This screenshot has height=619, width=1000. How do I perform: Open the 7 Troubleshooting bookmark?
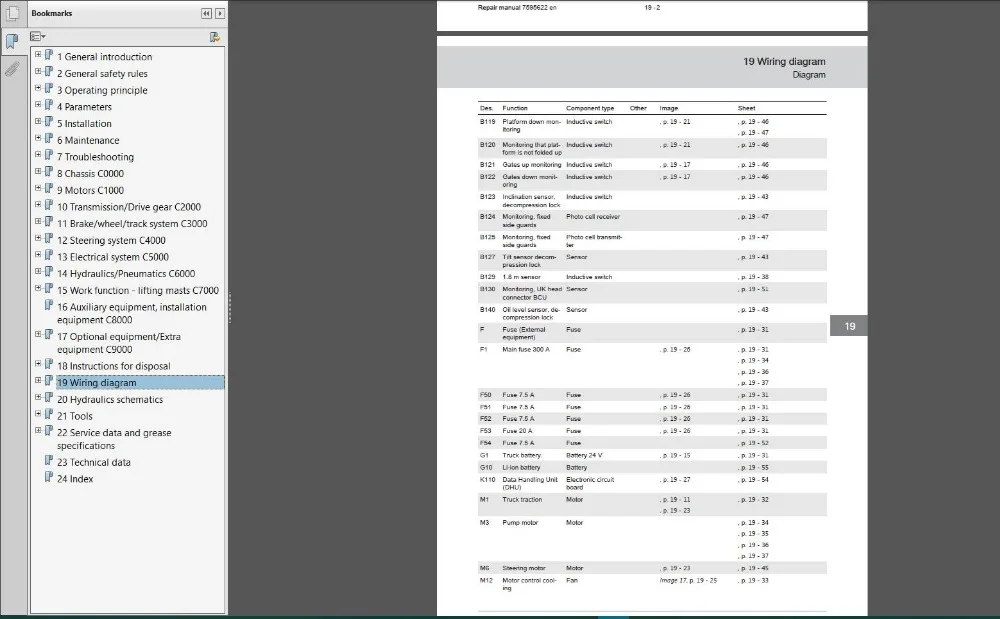96,157
